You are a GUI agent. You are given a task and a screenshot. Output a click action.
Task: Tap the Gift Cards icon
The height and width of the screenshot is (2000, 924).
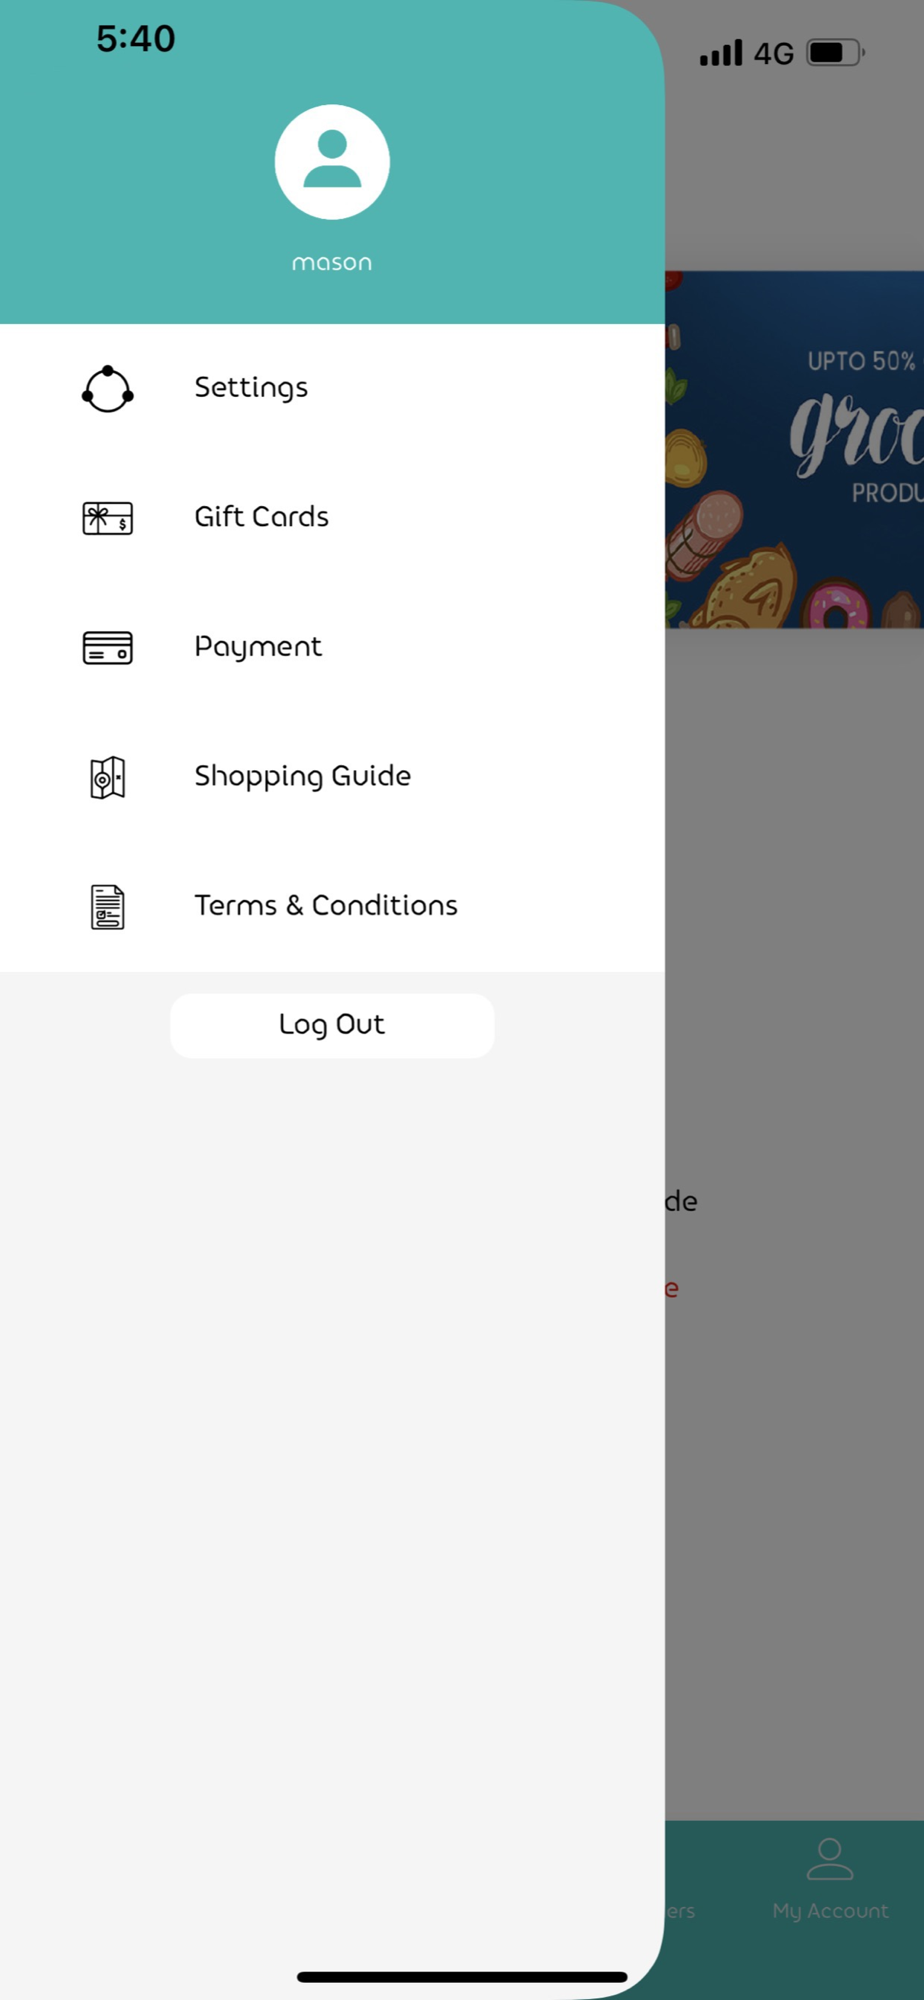(x=108, y=518)
